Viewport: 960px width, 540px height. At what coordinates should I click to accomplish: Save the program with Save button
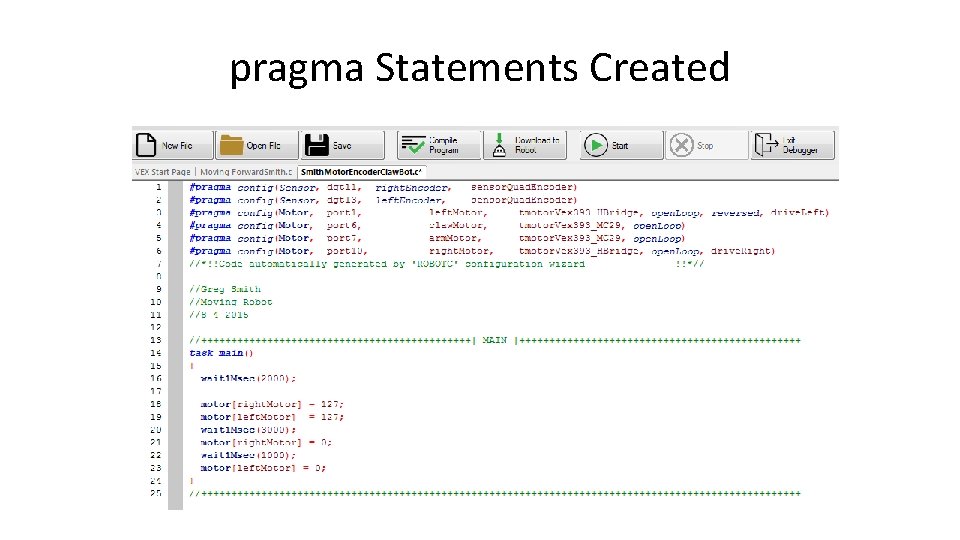[x=343, y=145]
